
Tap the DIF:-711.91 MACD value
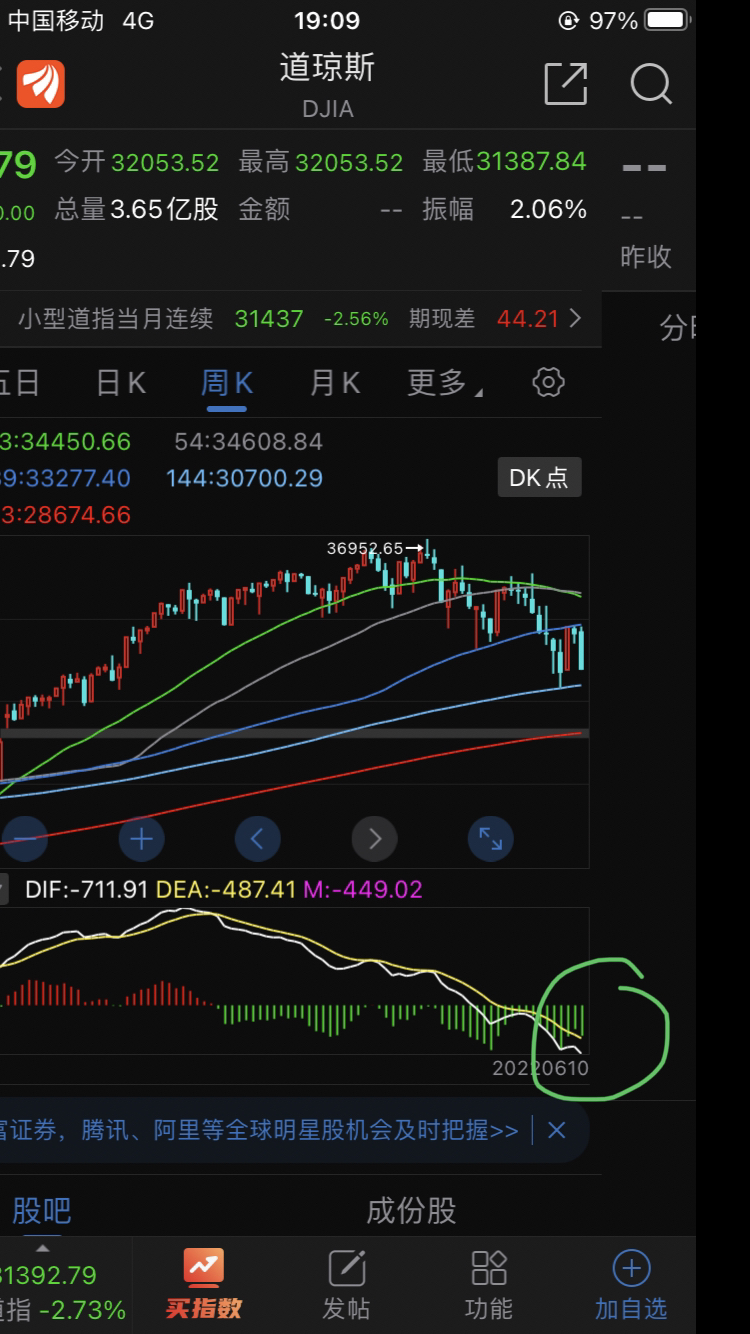coord(87,889)
